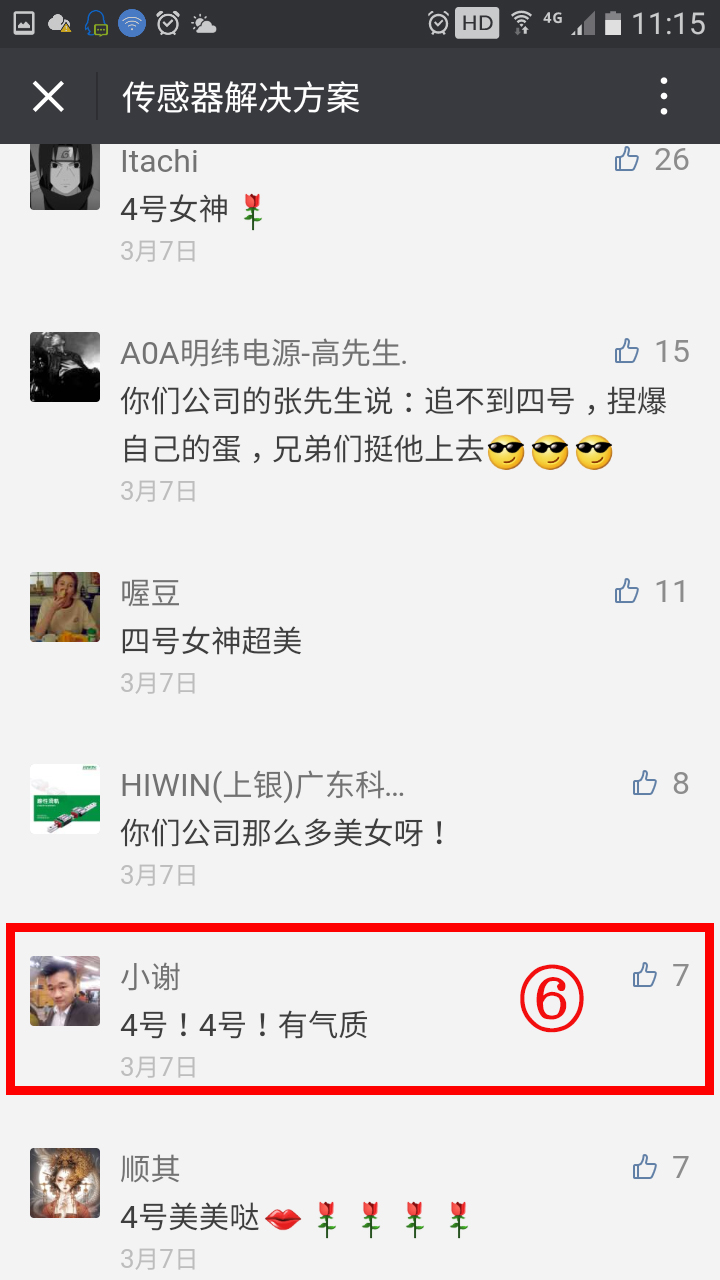This screenshot has width=720, height=1280.
Task: Open the three-dot overflow menu
Action: (664, 97)
